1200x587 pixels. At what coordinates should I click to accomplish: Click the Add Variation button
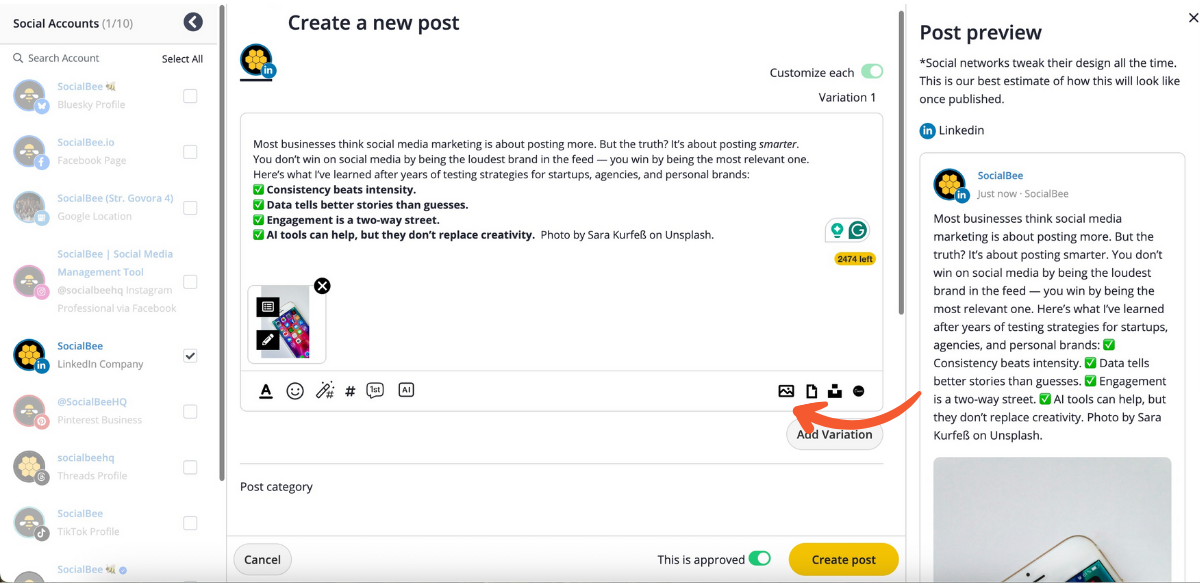pyautogui.click(x=835, y=434)
